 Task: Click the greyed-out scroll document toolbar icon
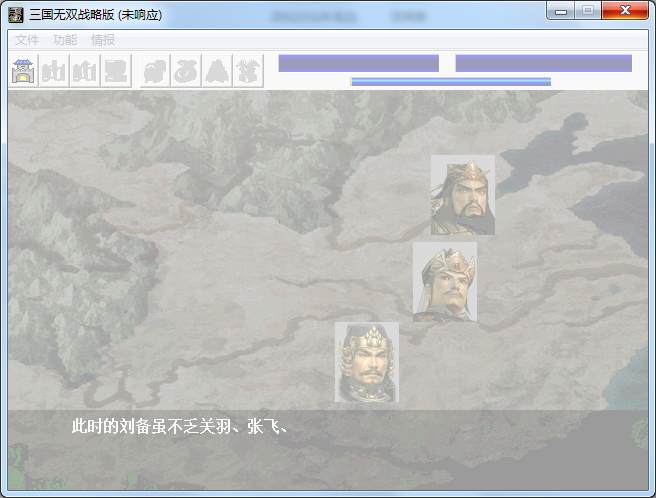click(x=116, y=71)
